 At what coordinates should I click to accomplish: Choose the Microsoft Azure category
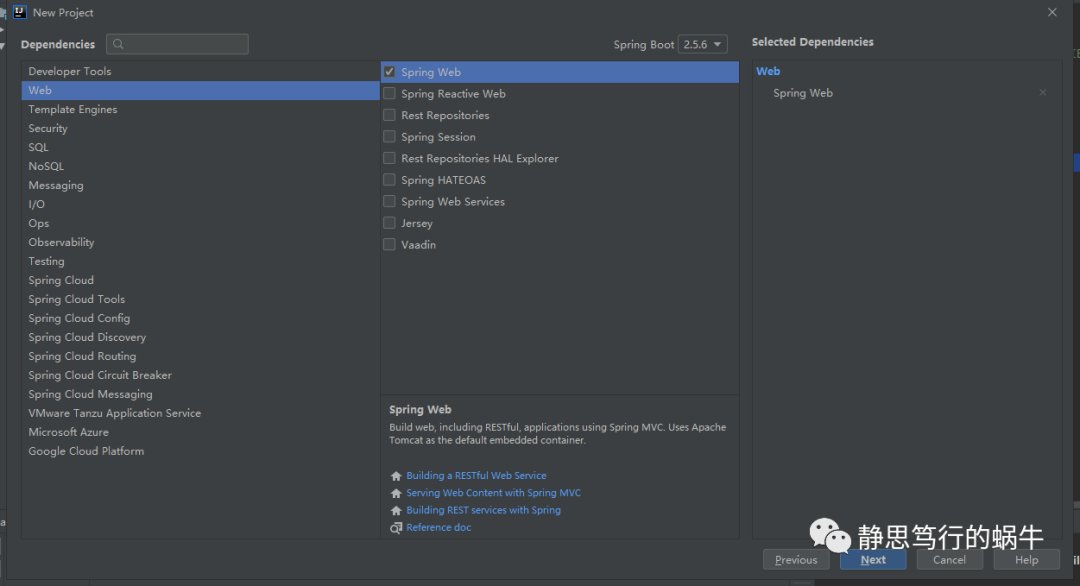point(200,432)
